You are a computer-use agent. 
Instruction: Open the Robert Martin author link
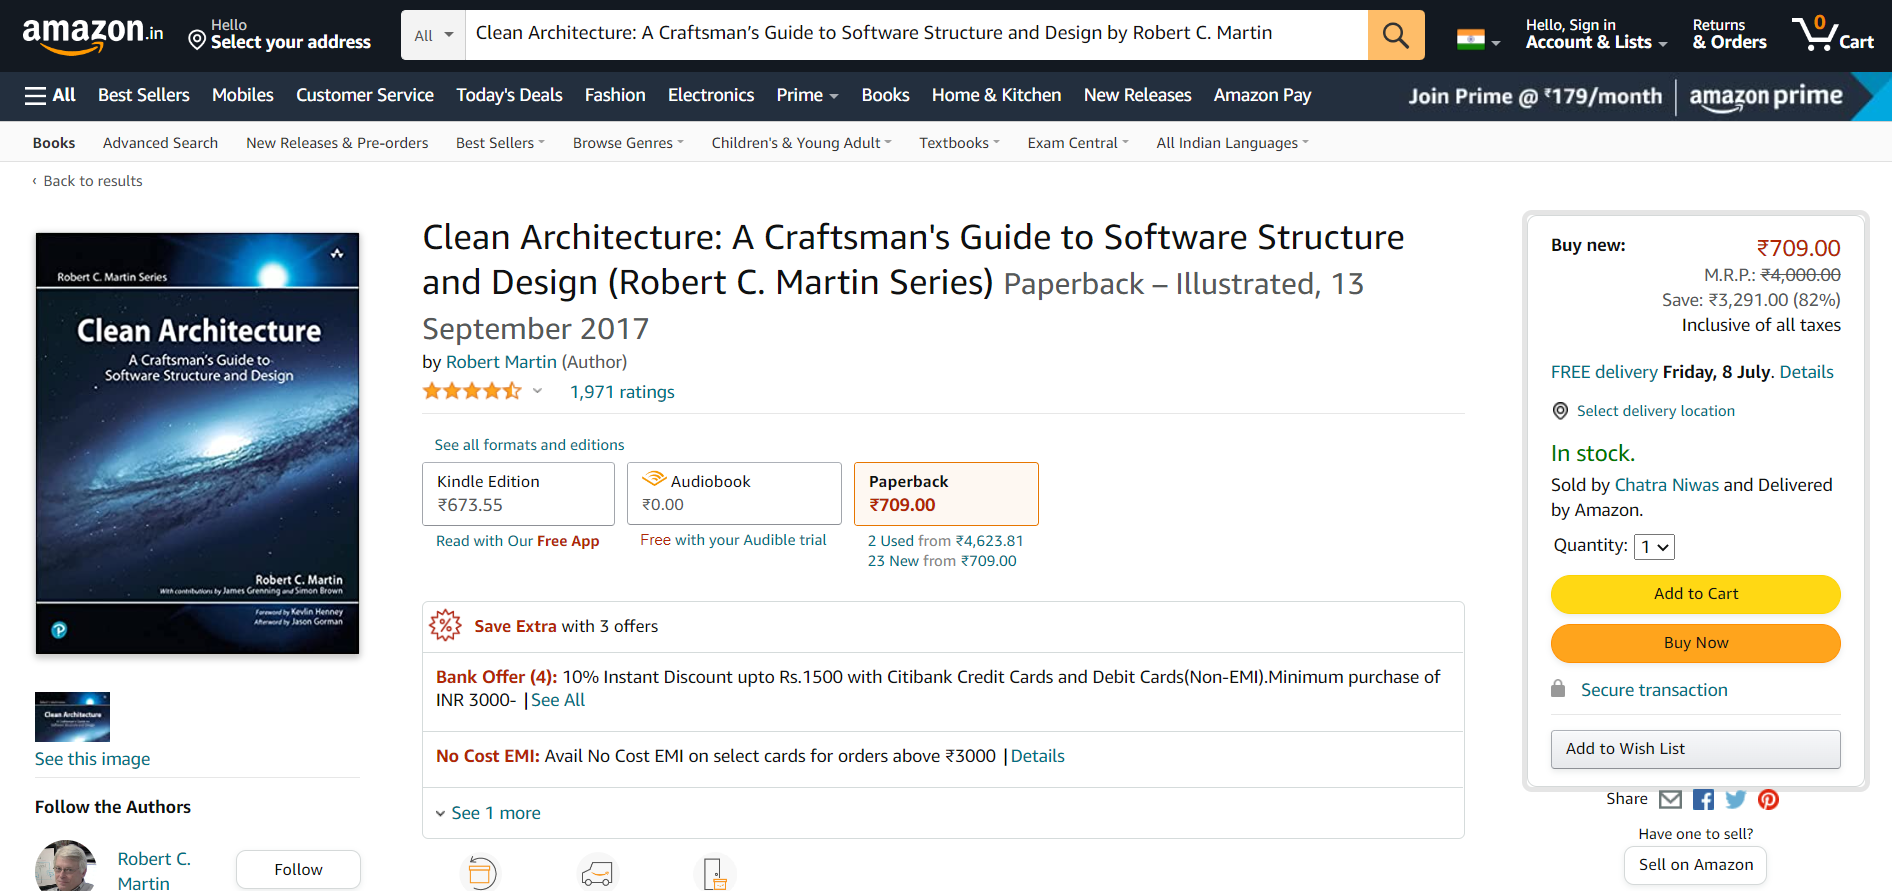pos(501,362)
